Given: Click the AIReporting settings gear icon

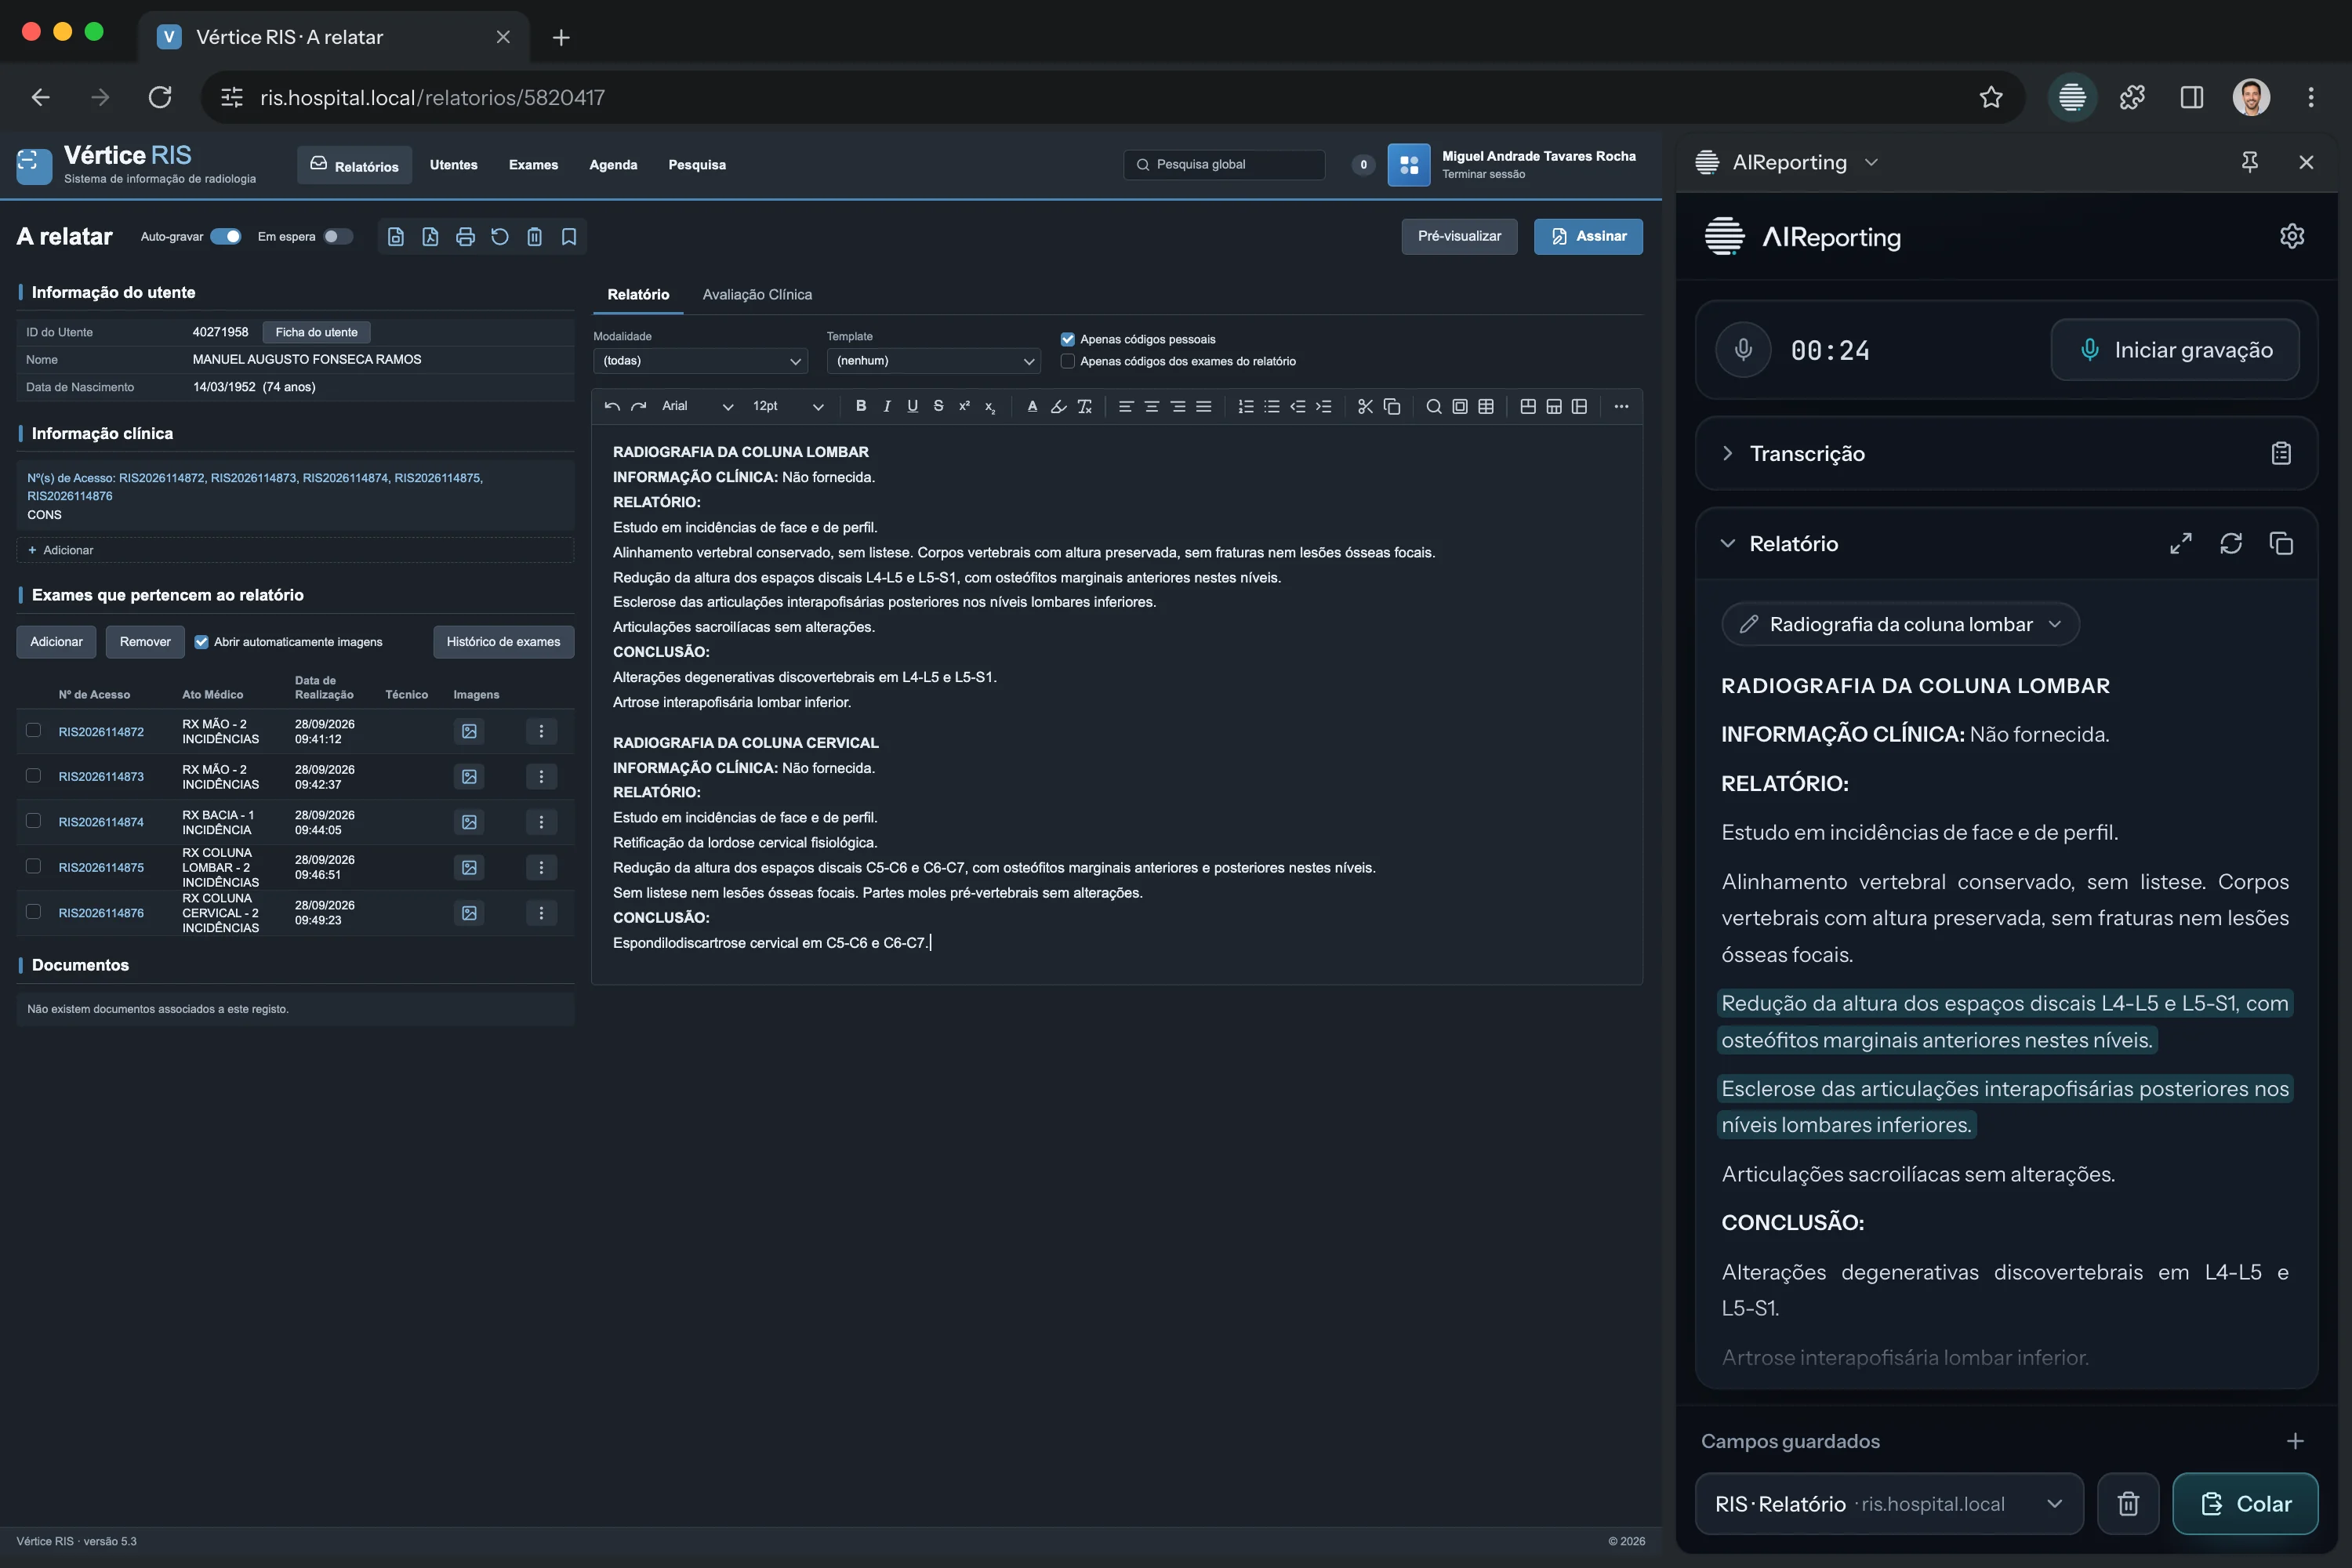Looking at the screenshot, I should [x=2291, y=236].
